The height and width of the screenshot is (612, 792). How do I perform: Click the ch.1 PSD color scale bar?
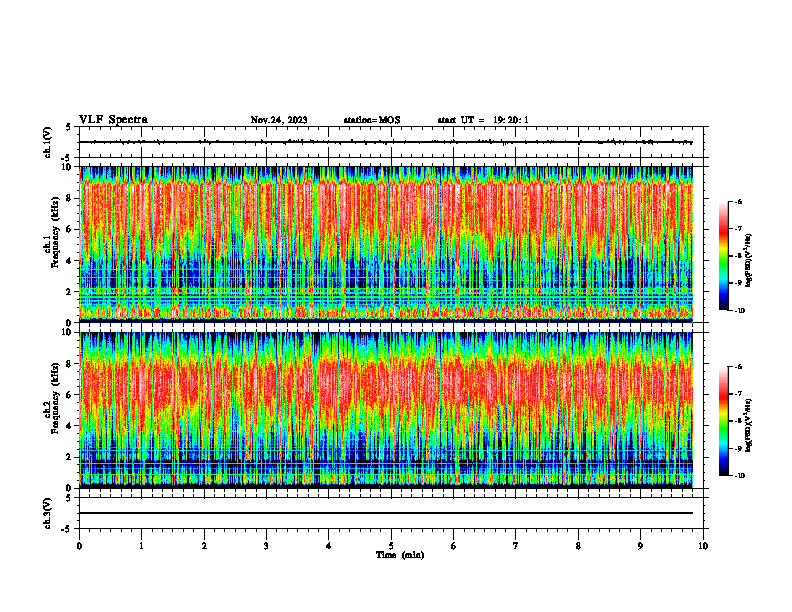[723, 256]
